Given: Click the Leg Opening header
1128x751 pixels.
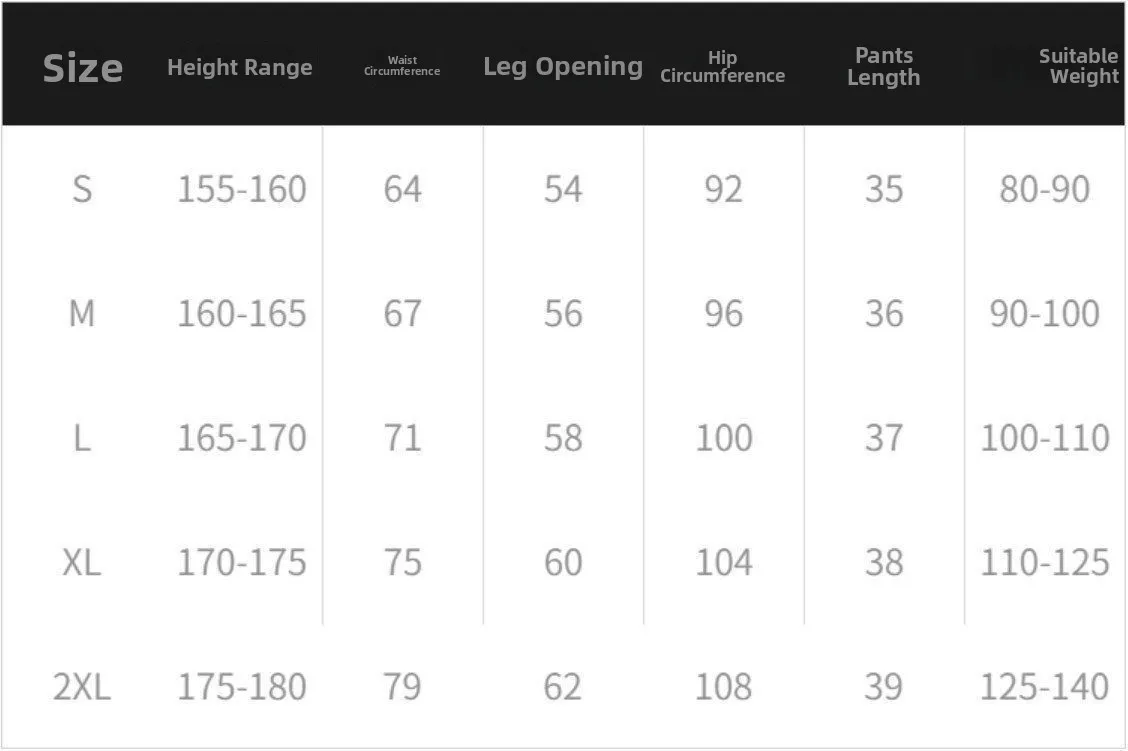Looking at the screenshot, I should (x=563, y=66).
